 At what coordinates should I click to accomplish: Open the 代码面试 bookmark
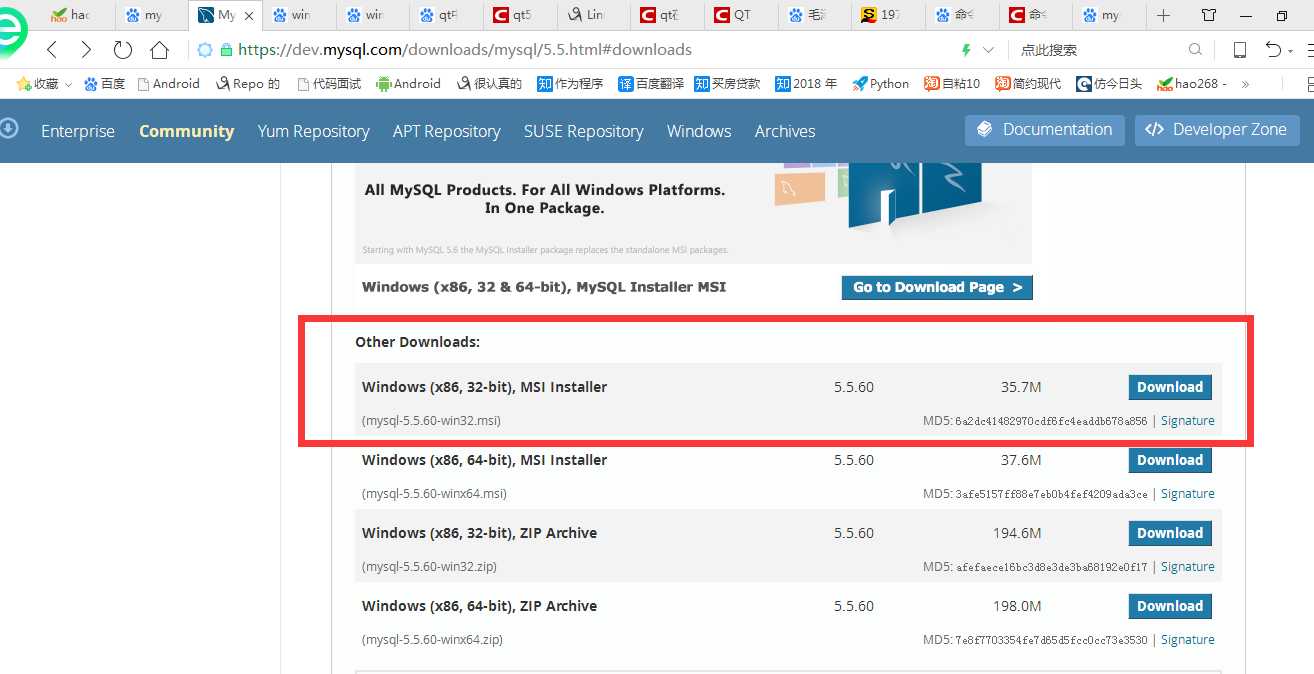tap(329, 84)
